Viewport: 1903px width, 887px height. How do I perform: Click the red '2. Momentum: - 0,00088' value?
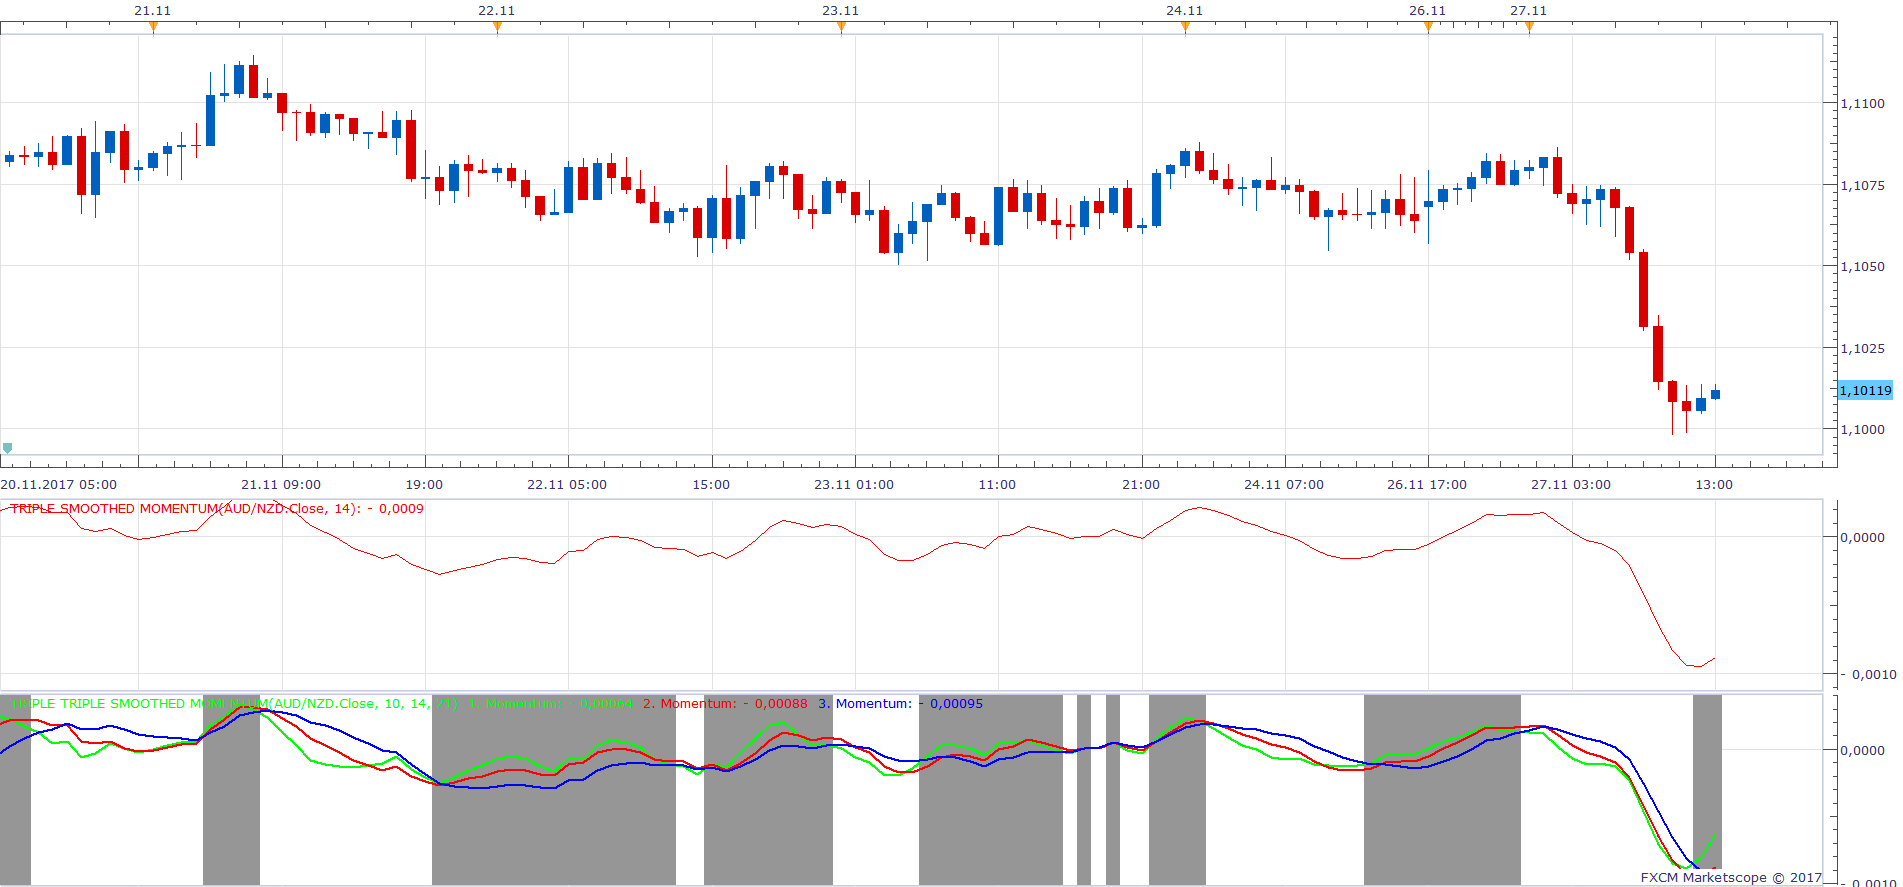[x=725, y=703]
